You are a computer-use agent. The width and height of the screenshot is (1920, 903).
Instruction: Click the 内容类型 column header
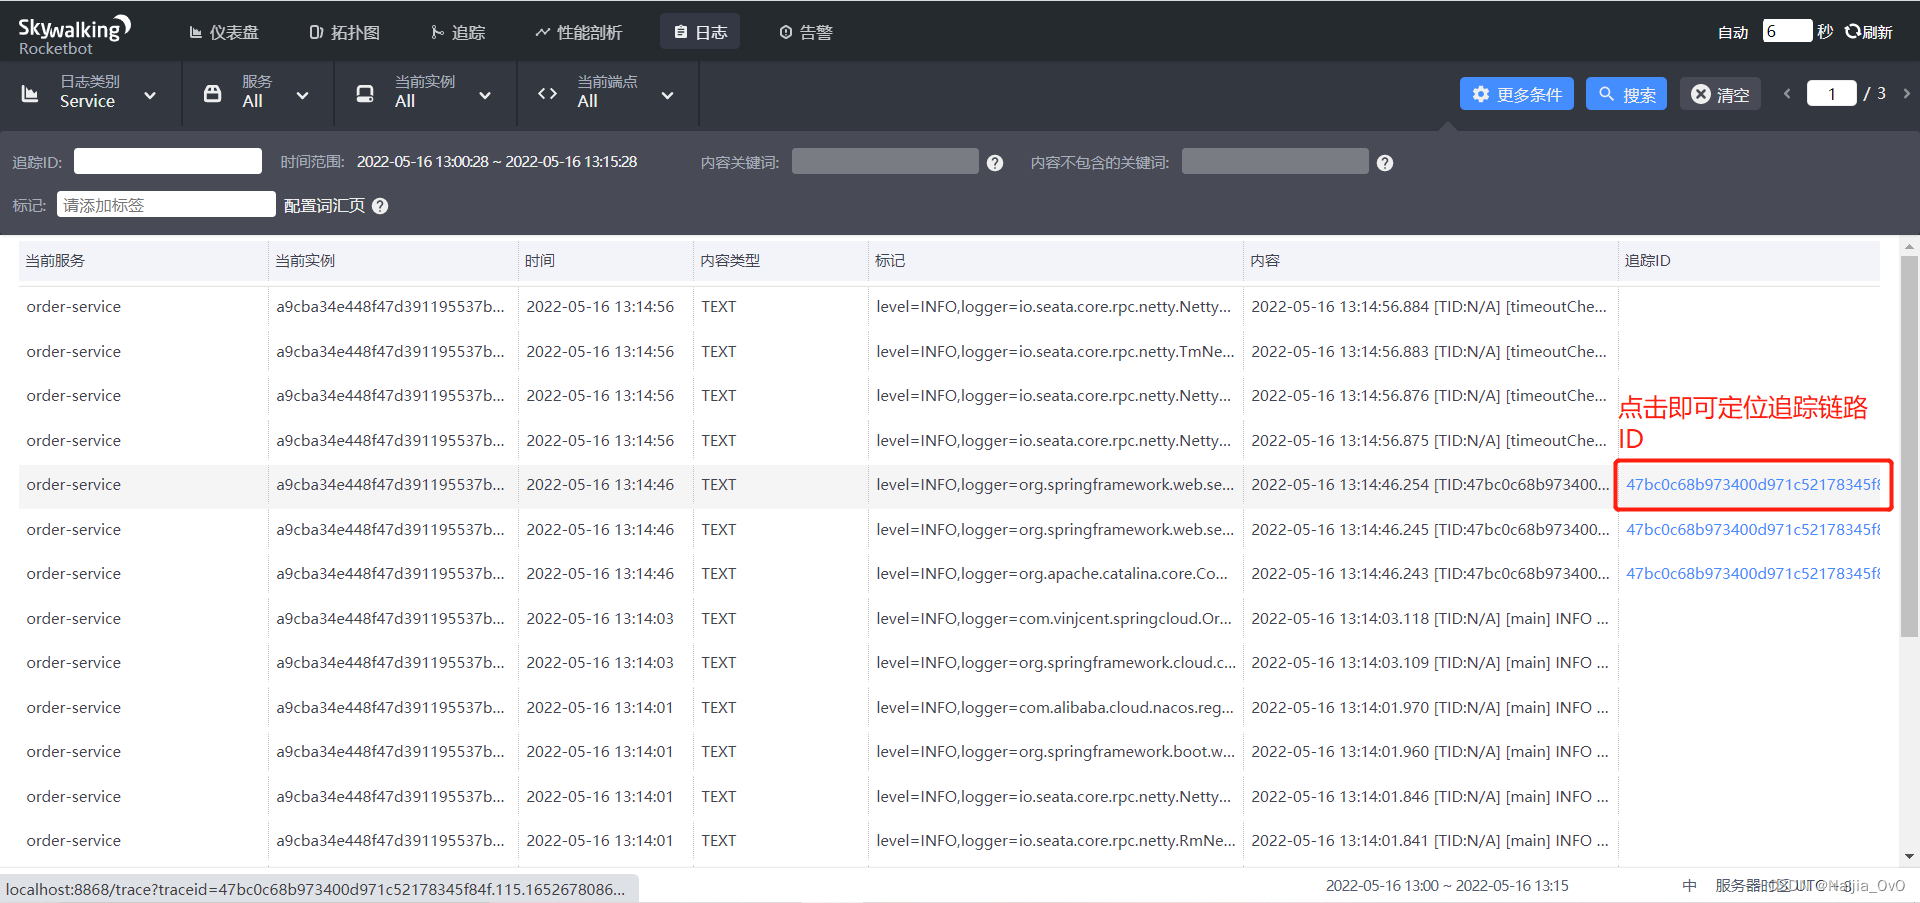tap(781, 261)
